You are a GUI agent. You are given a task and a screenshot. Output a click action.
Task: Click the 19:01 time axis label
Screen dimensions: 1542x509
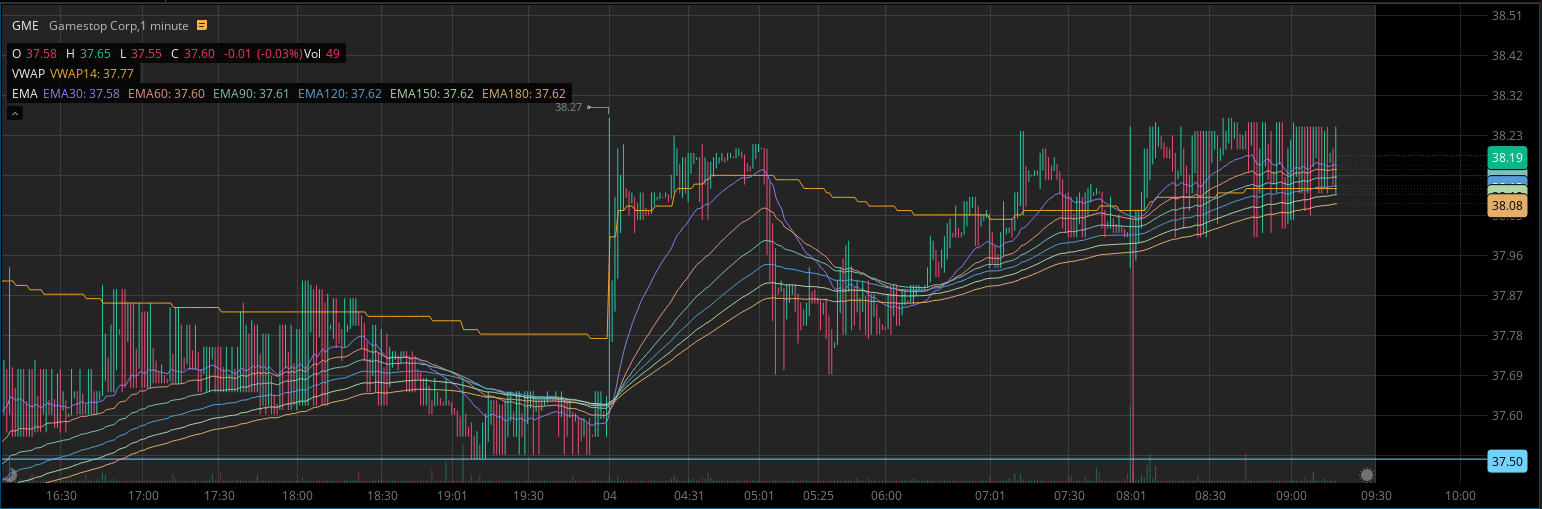point(453,495)
